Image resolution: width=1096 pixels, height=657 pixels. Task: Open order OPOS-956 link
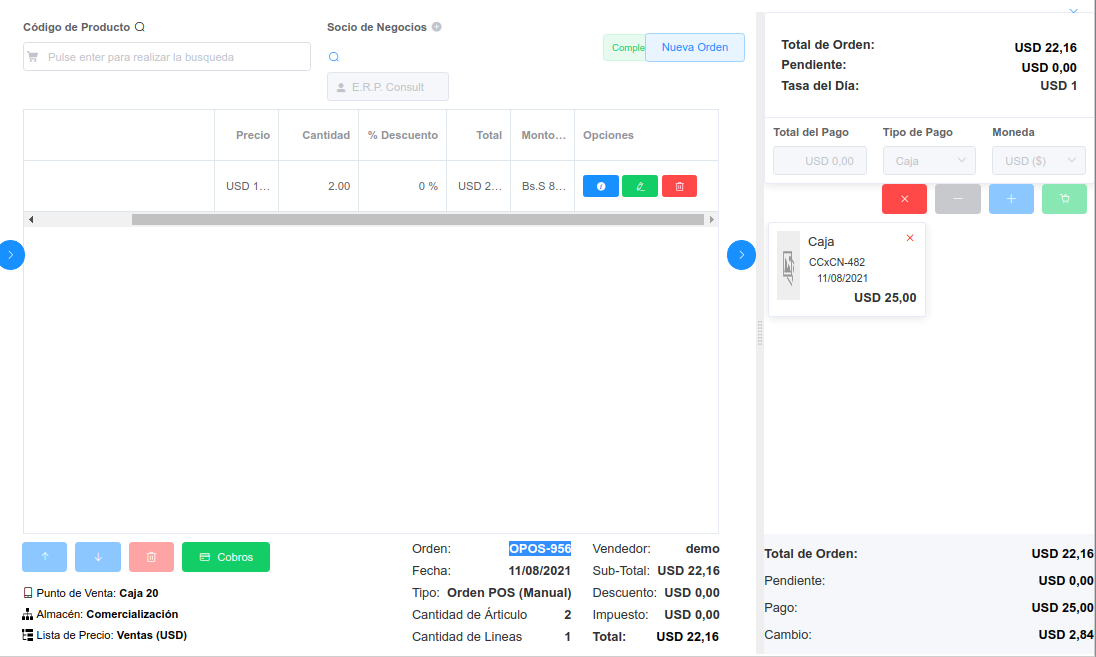540,548
